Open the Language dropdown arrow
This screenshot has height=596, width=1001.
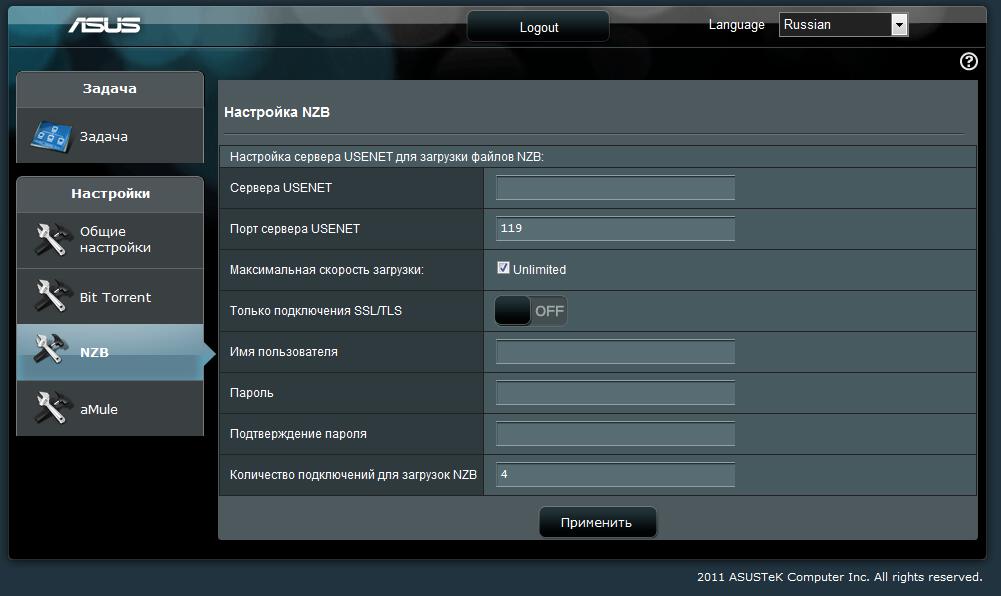(x=899, y=25)
